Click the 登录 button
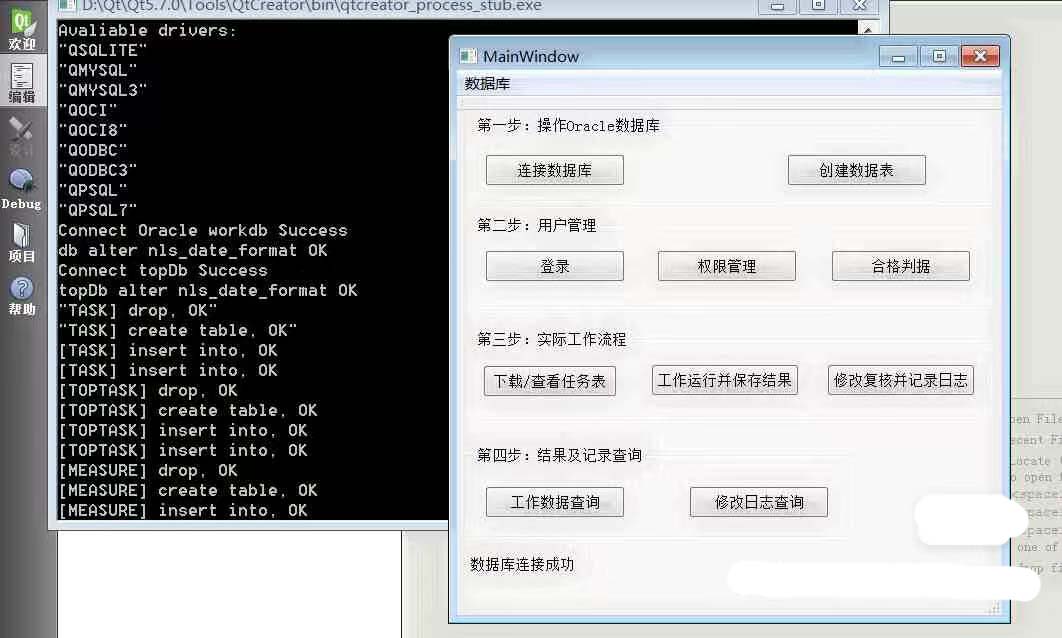 [x=554, y=266]
